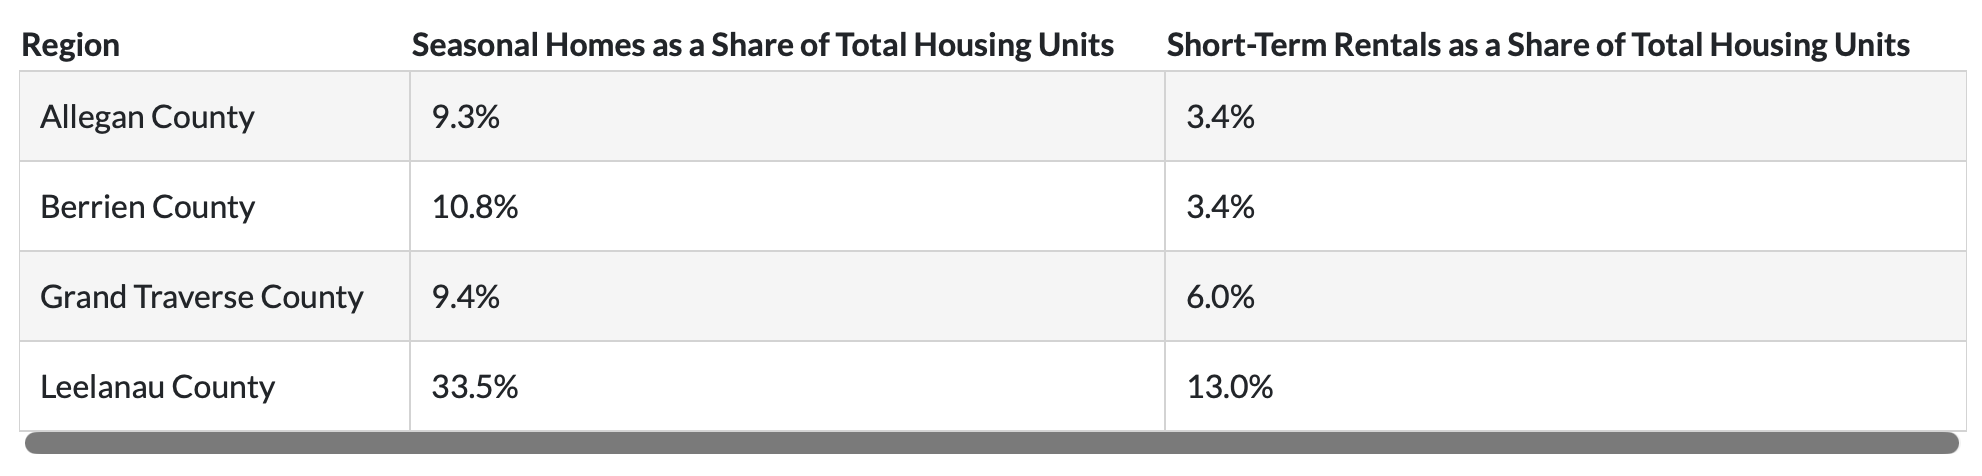Click Allegan County's 3.4% short-term rentals value
Screen dimensions: 1982x476
[x=1220, y=117]
